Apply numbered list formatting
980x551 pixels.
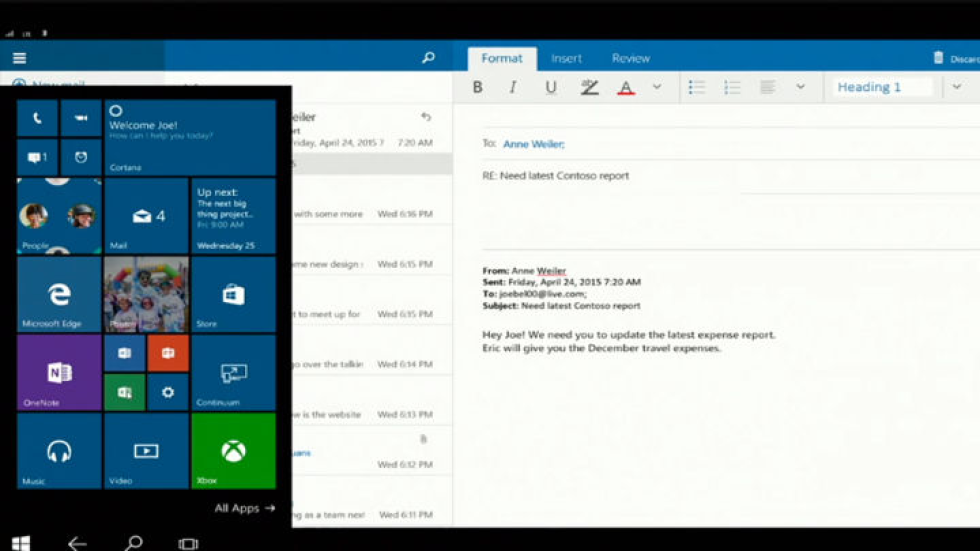click(732, 88)
